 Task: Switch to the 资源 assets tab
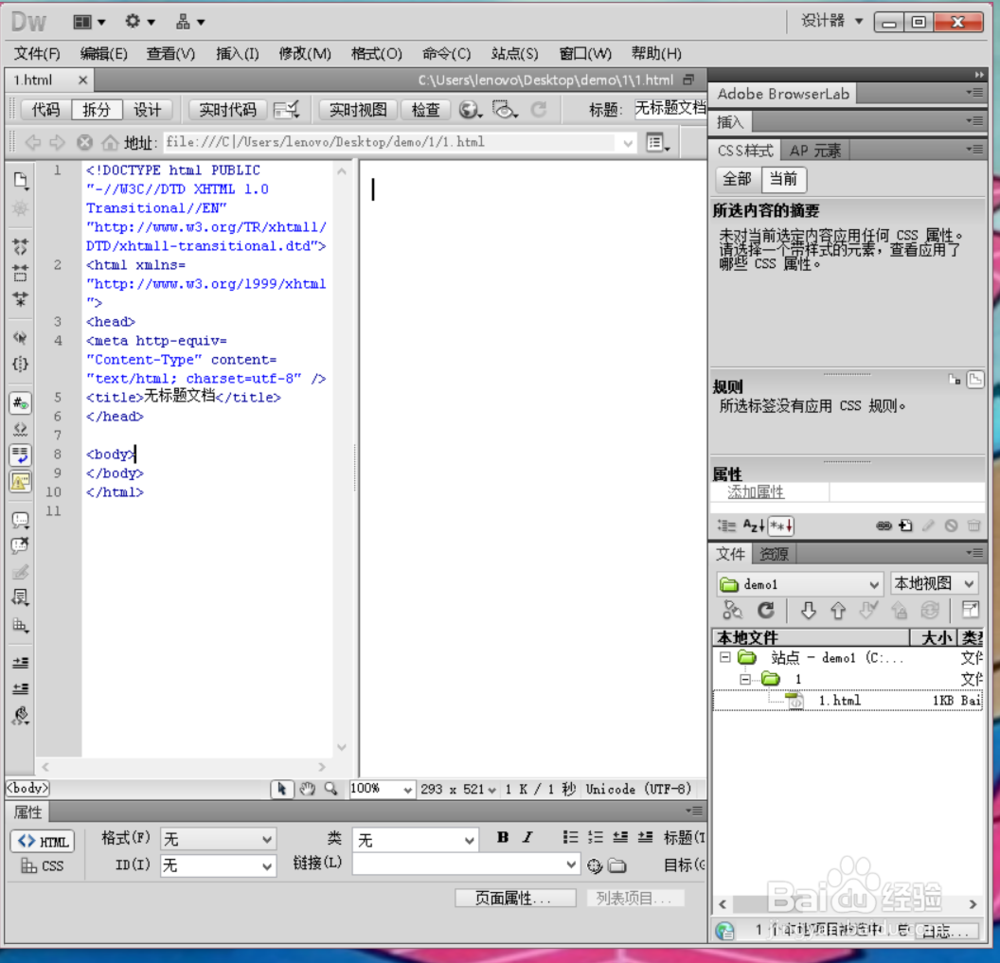(x=774, y=554)
